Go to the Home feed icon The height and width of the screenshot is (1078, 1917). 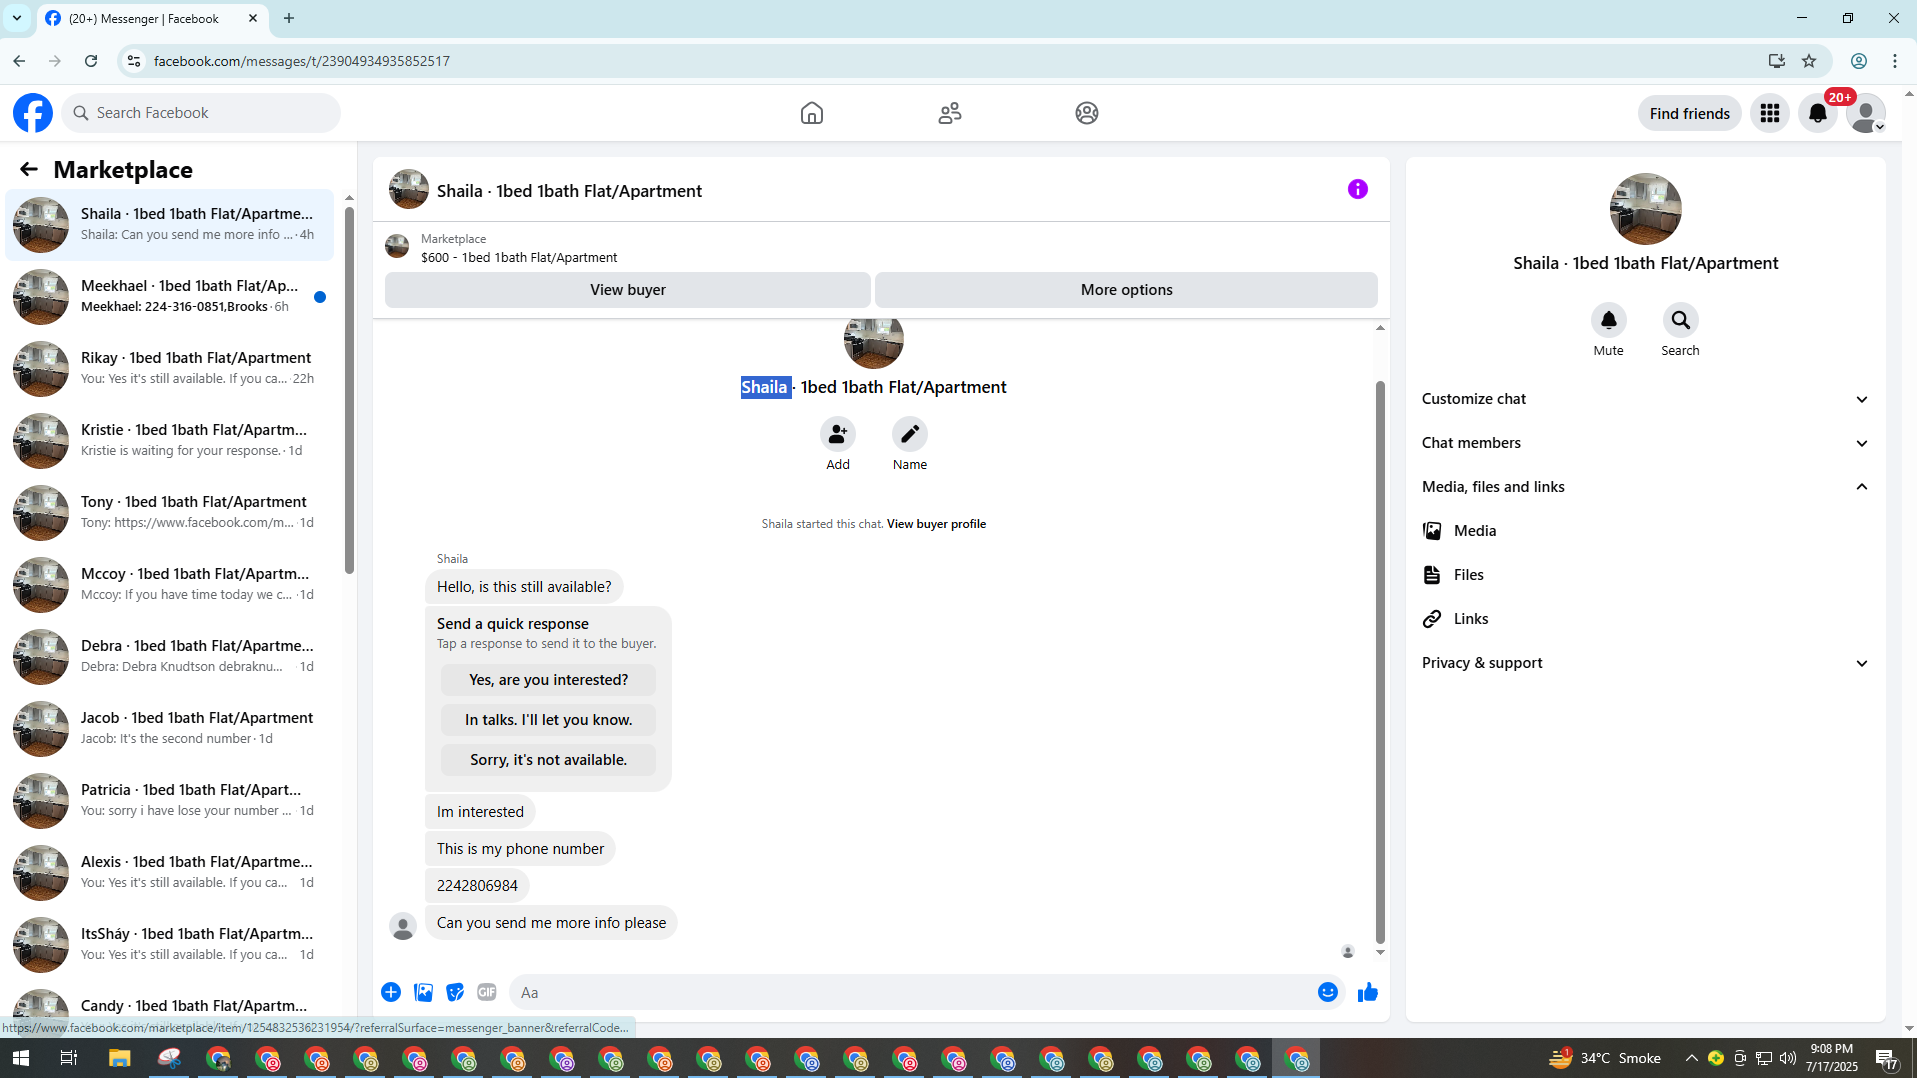pos(812,113)
